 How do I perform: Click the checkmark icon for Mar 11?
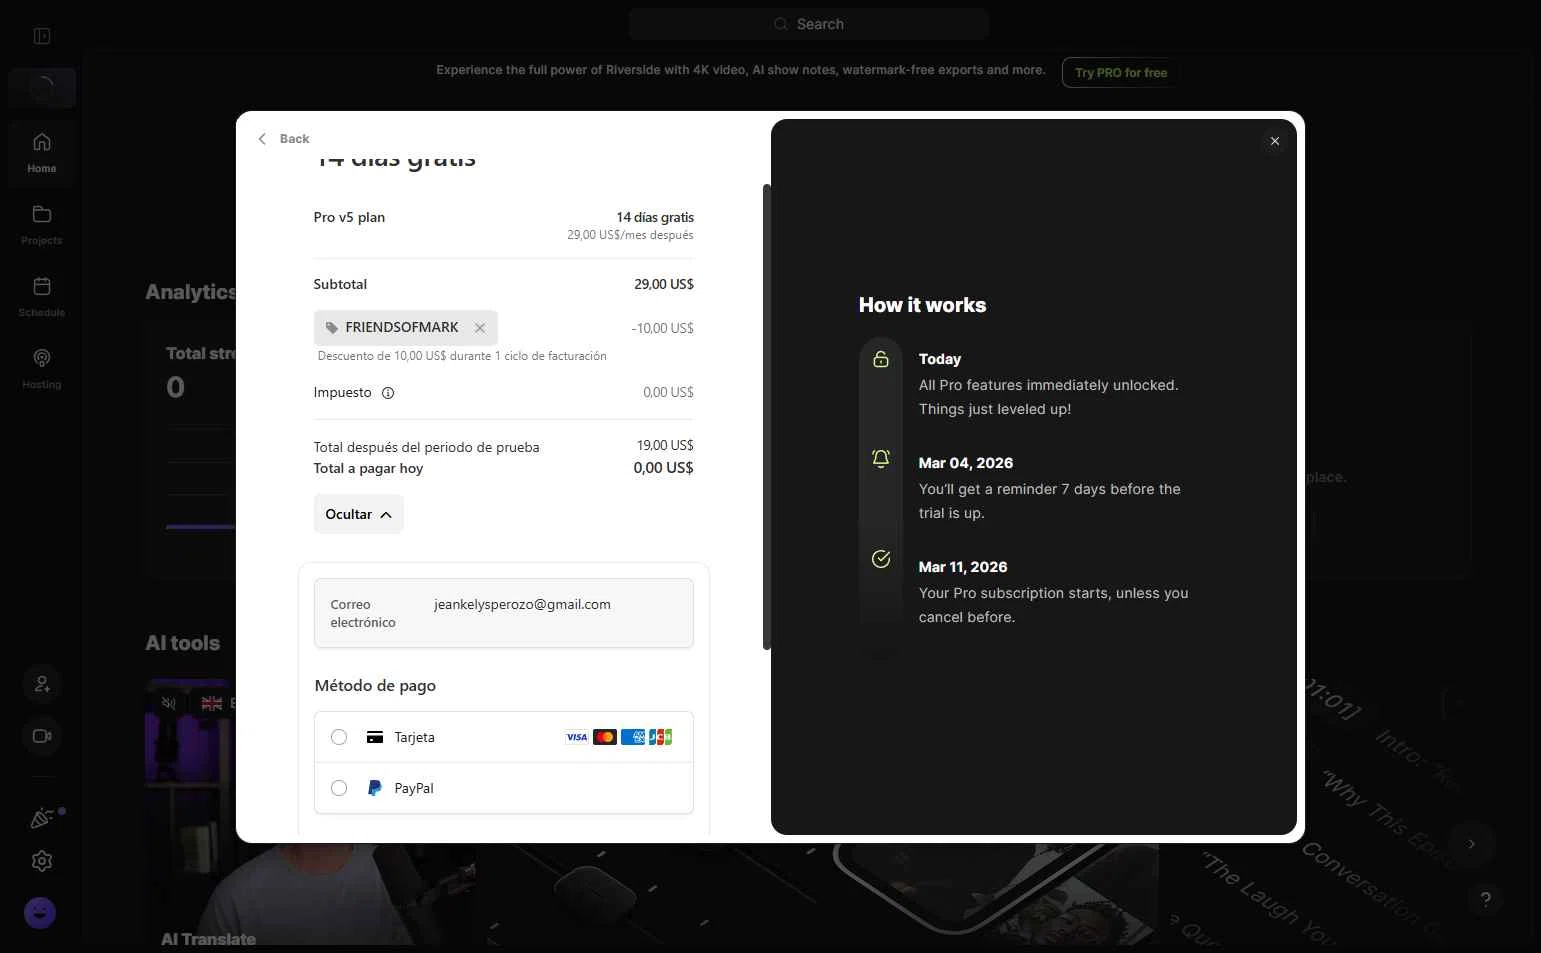pyautogui.click(x=881, y=559)
